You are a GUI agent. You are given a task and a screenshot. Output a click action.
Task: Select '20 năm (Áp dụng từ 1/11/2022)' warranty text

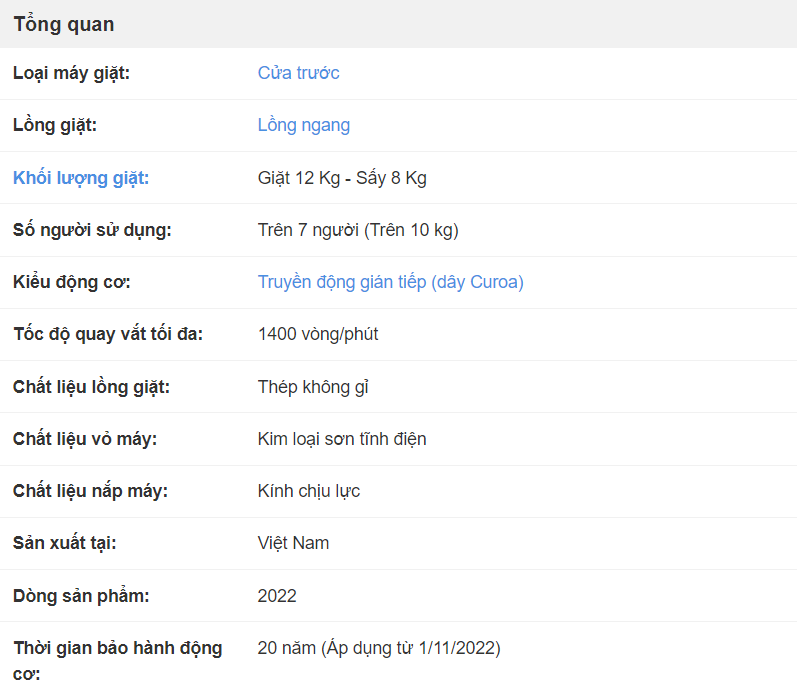tap(379, 648)
